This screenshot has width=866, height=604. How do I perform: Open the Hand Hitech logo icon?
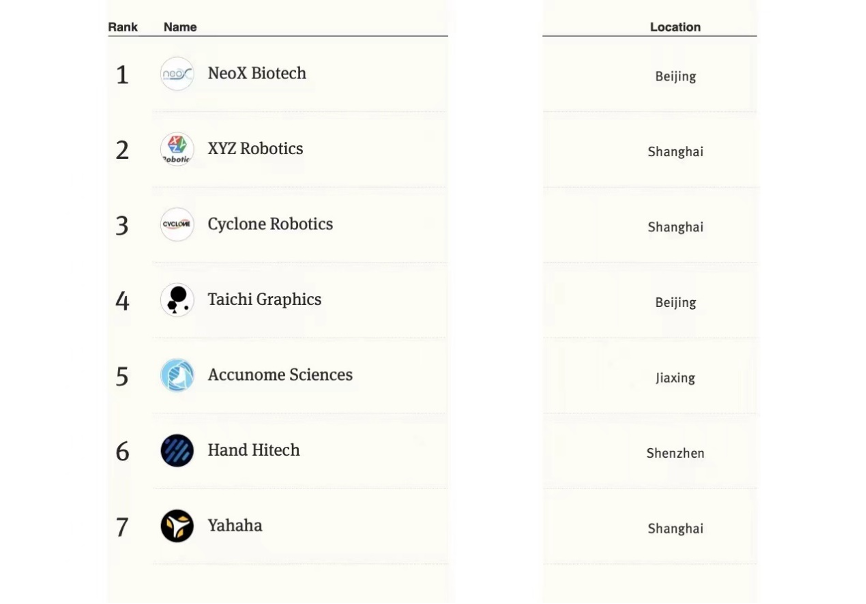pyautogui.click(x=177, y=451)
